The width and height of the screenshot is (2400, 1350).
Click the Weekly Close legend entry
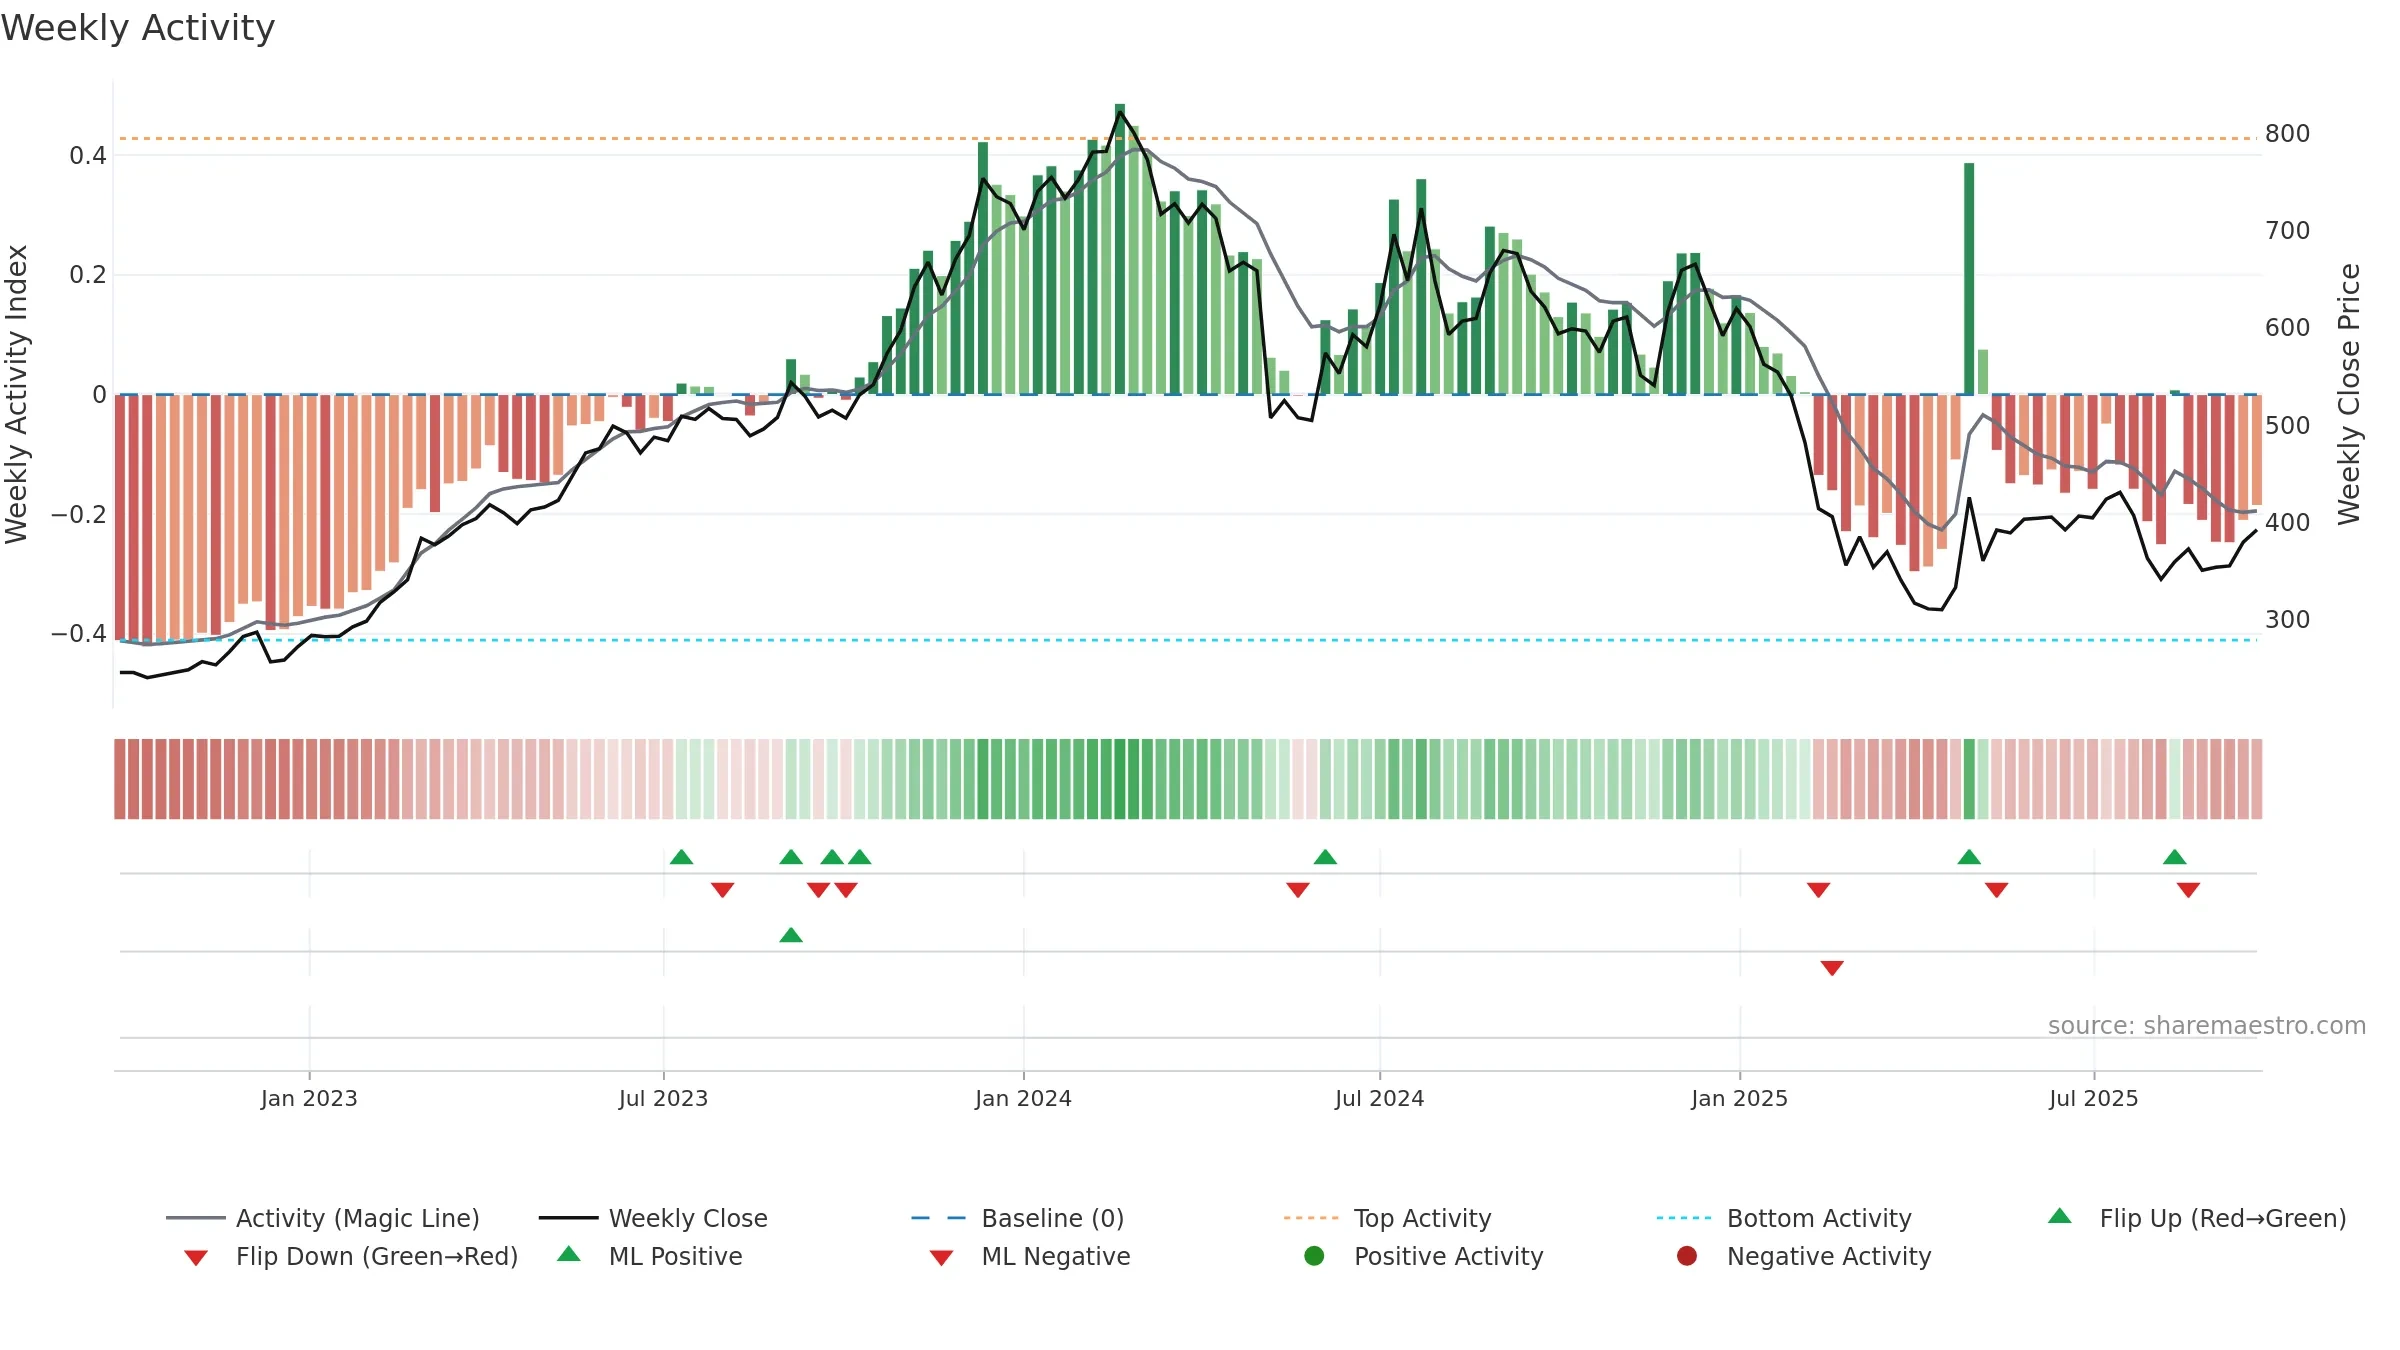653,1218
